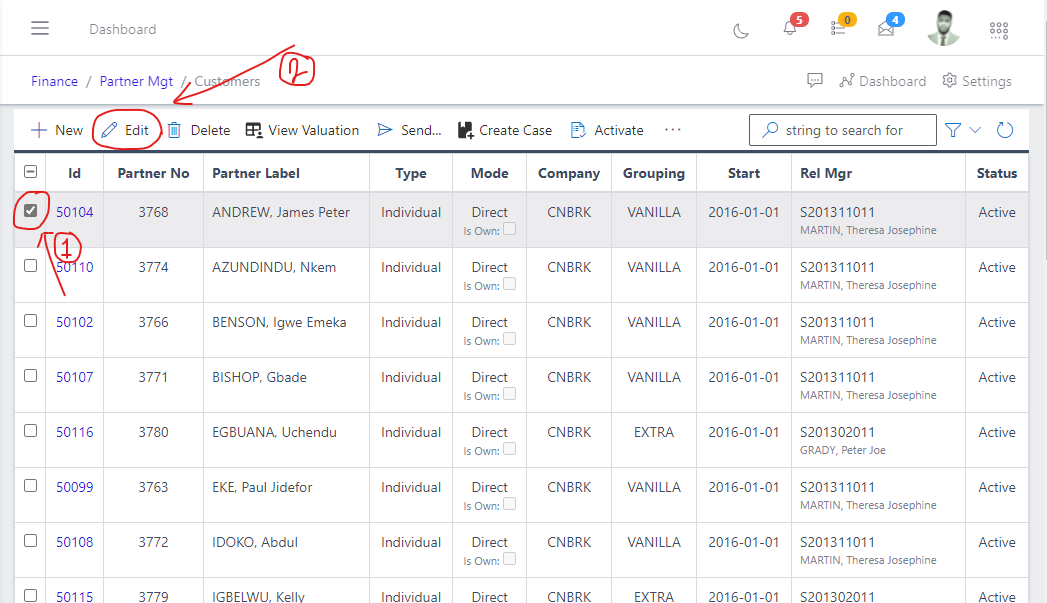Open the feedback chat icon near Dashboard
This screenshot has width=1047, height=603.
(815, 80)
